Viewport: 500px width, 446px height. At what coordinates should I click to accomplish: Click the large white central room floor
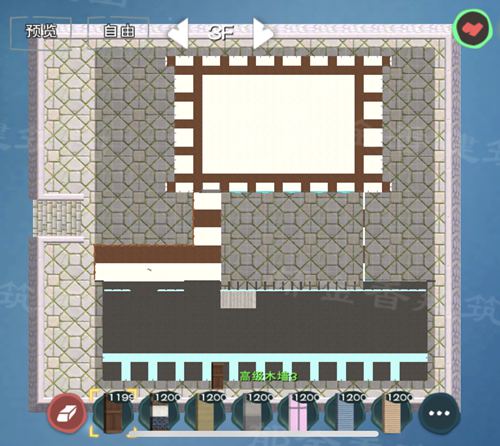pos(278,124)
